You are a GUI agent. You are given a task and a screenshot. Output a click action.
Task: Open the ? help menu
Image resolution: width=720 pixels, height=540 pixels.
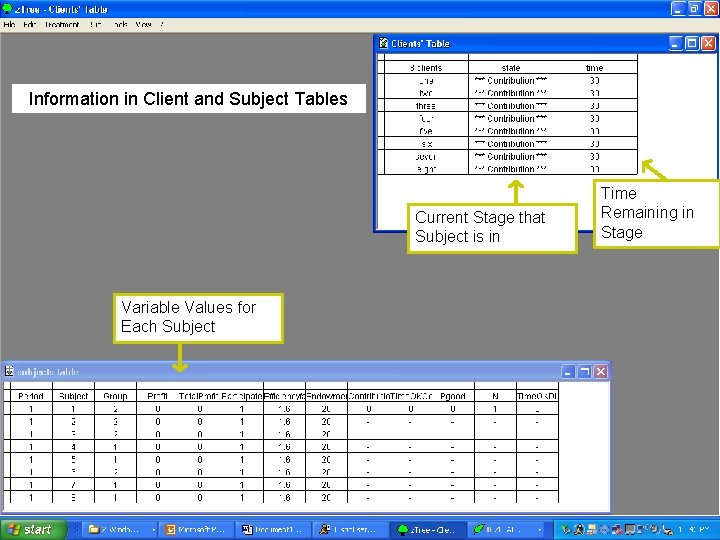(x=162, y=25)
